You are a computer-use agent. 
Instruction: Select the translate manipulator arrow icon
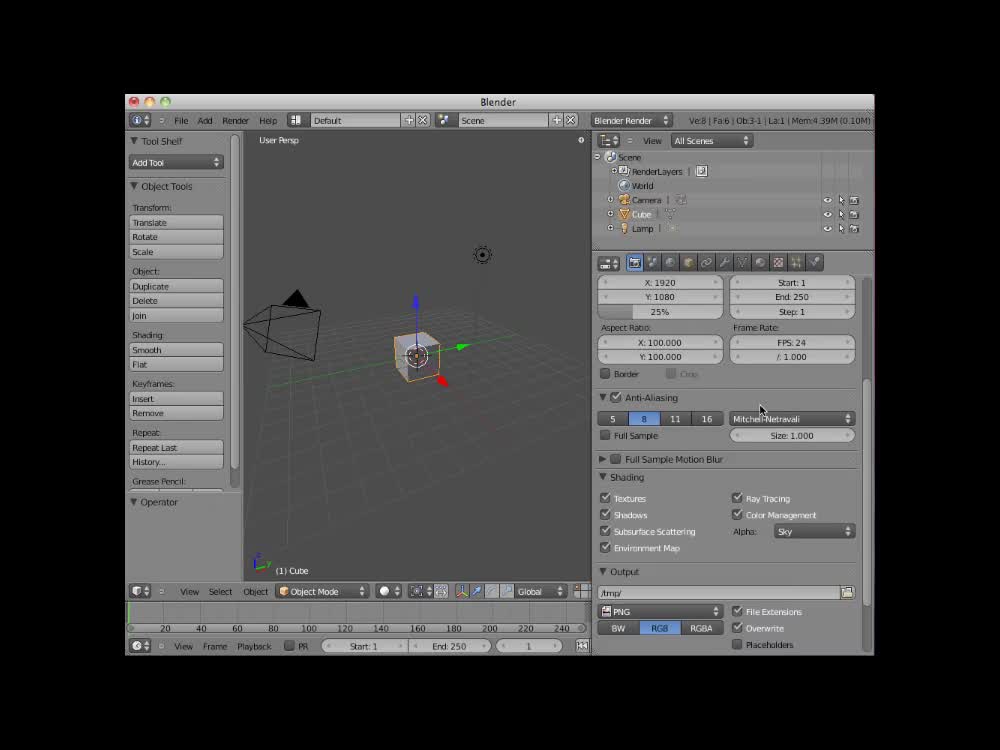pos(478,591)
